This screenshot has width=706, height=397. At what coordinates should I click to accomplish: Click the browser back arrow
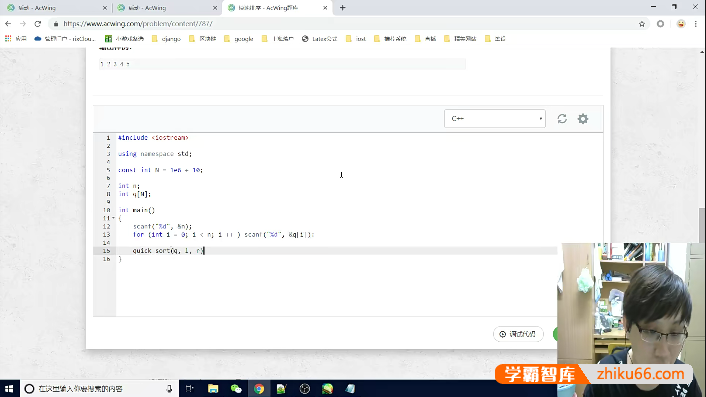coord(8,24)
